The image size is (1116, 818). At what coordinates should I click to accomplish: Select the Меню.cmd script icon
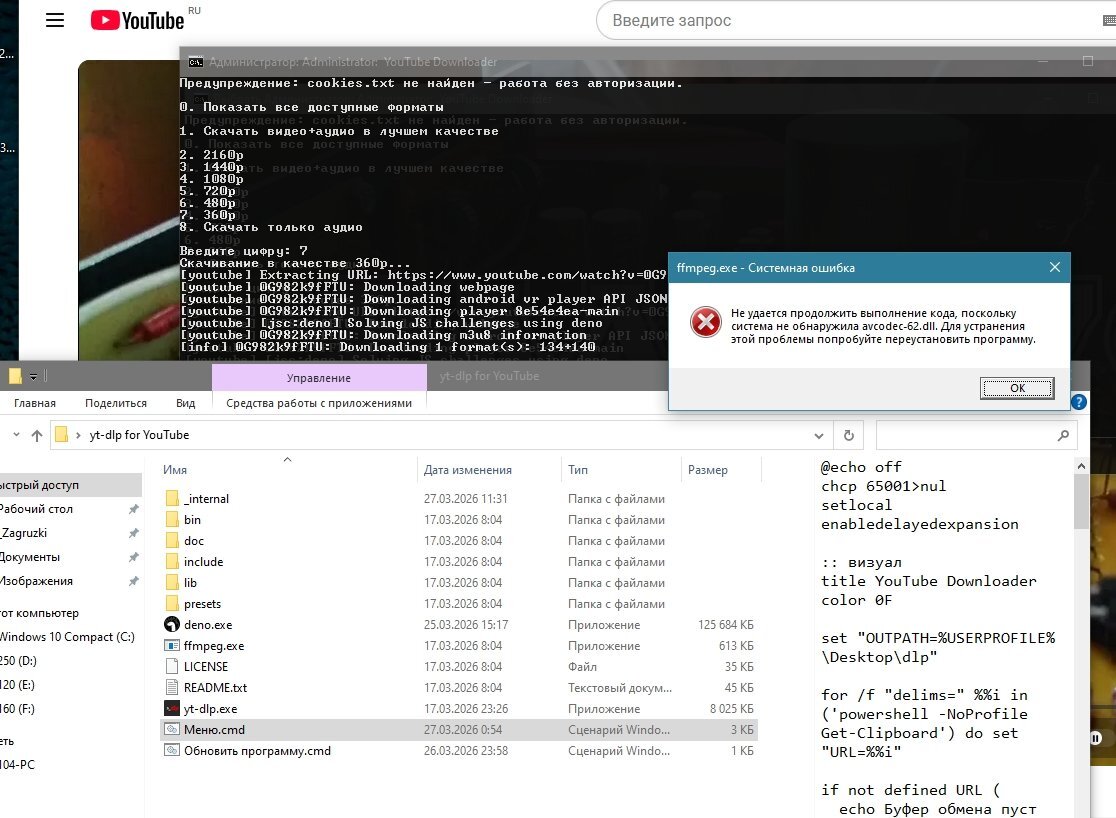pyautogui.click(x=172, y=730)
